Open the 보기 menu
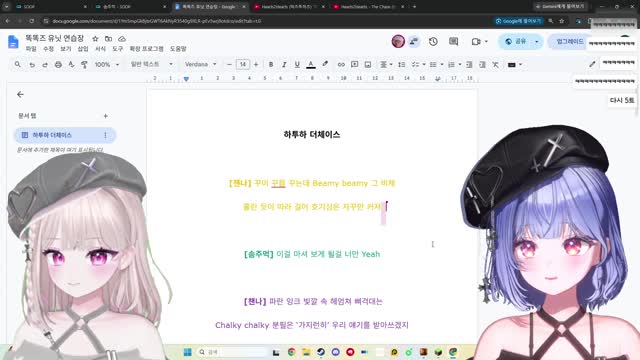 [x=66, y=49]
